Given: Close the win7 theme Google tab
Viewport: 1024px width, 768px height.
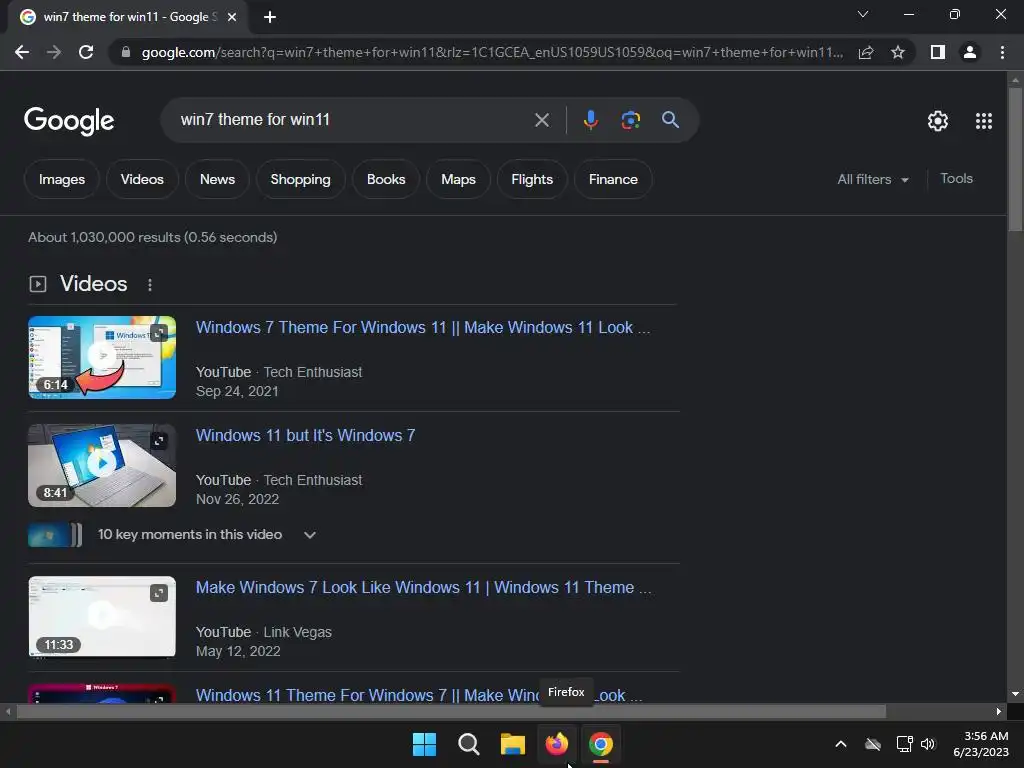Looking at the screenshot, I should (x=232, y=17).
